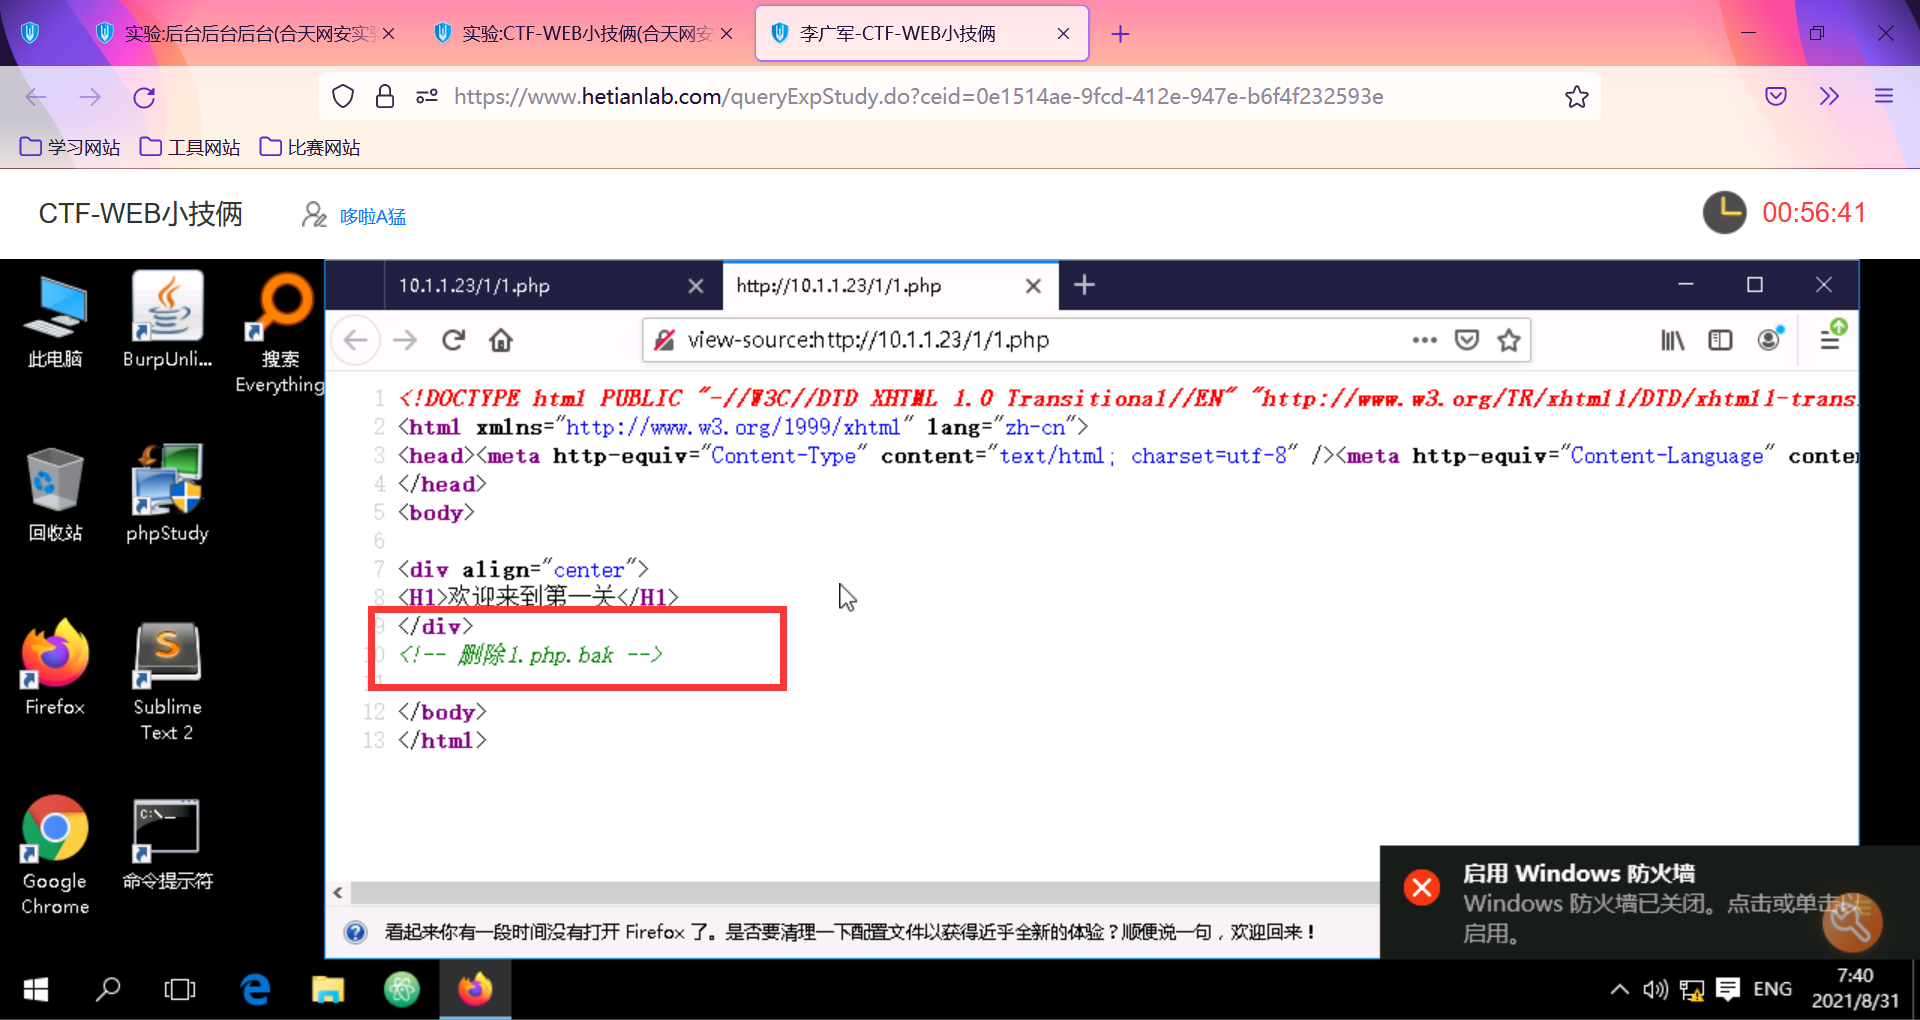The height and width of the screenshot is (1020, 1920).
Task: Open new tab in inner Firefox
Action: 1084,286
